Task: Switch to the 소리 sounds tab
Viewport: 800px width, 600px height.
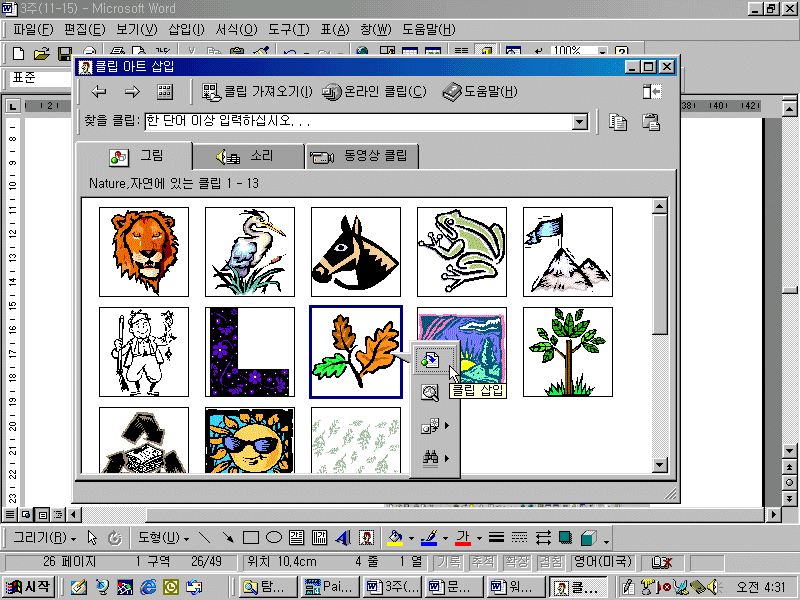Action: (248, 157)
